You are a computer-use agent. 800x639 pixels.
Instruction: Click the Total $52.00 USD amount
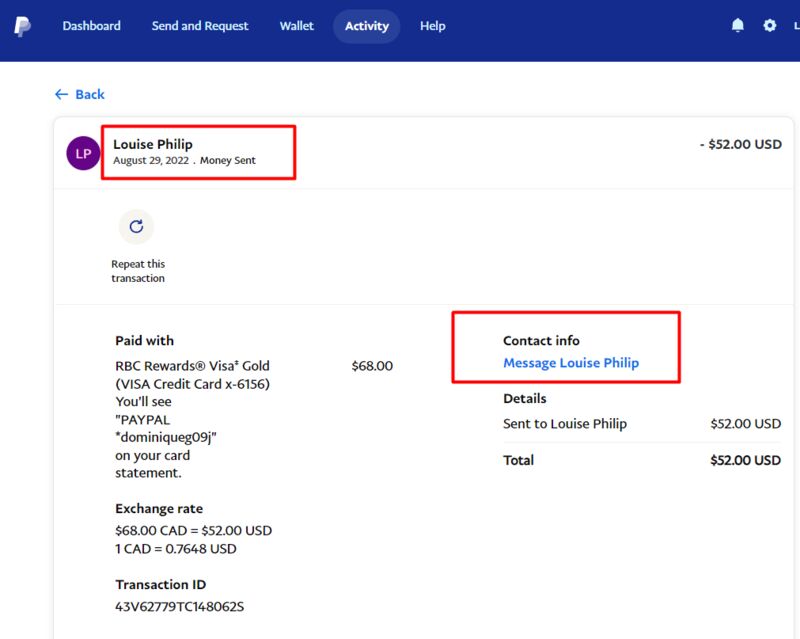pyautogui.click(x=745, y=460)
